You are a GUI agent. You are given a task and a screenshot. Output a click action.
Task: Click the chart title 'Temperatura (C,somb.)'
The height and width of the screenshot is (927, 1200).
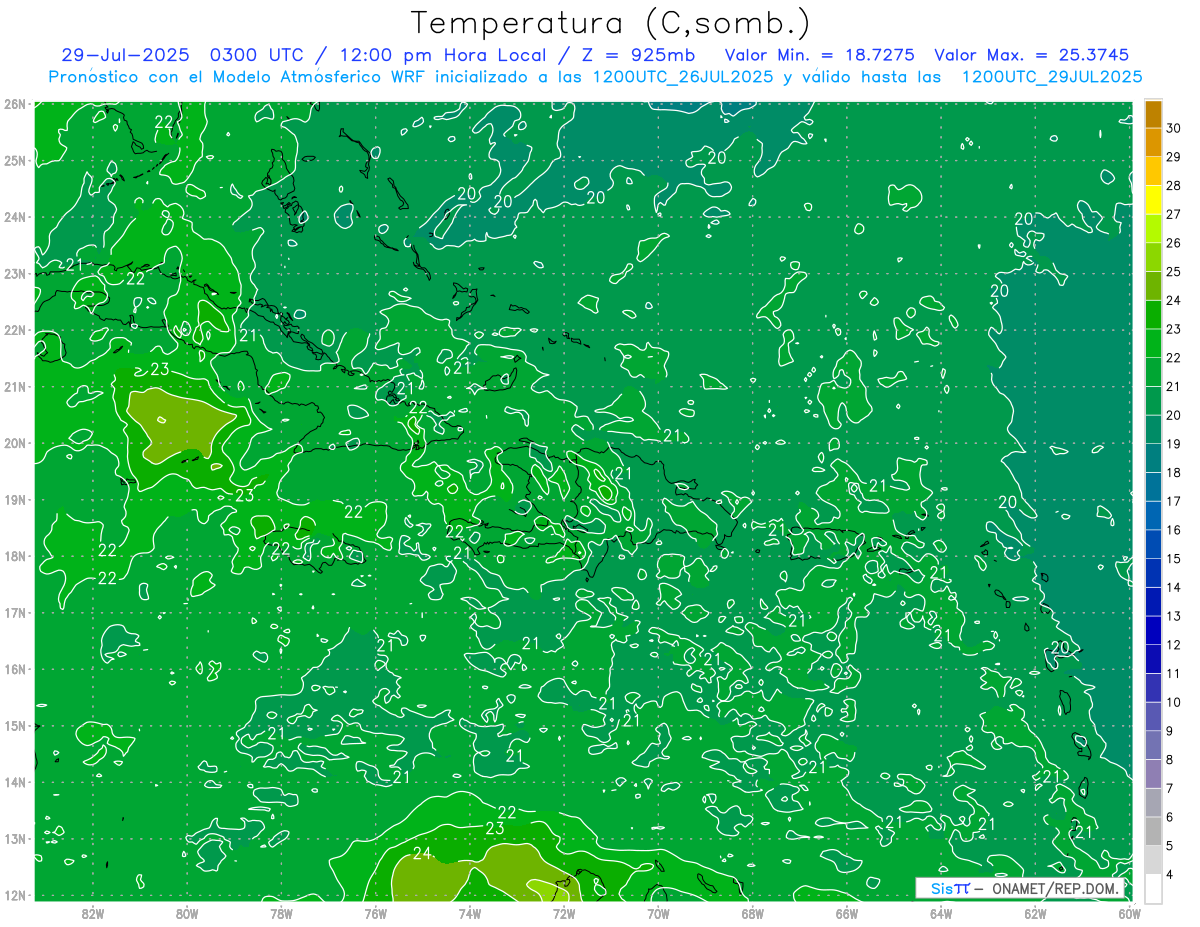coord(611,23)
